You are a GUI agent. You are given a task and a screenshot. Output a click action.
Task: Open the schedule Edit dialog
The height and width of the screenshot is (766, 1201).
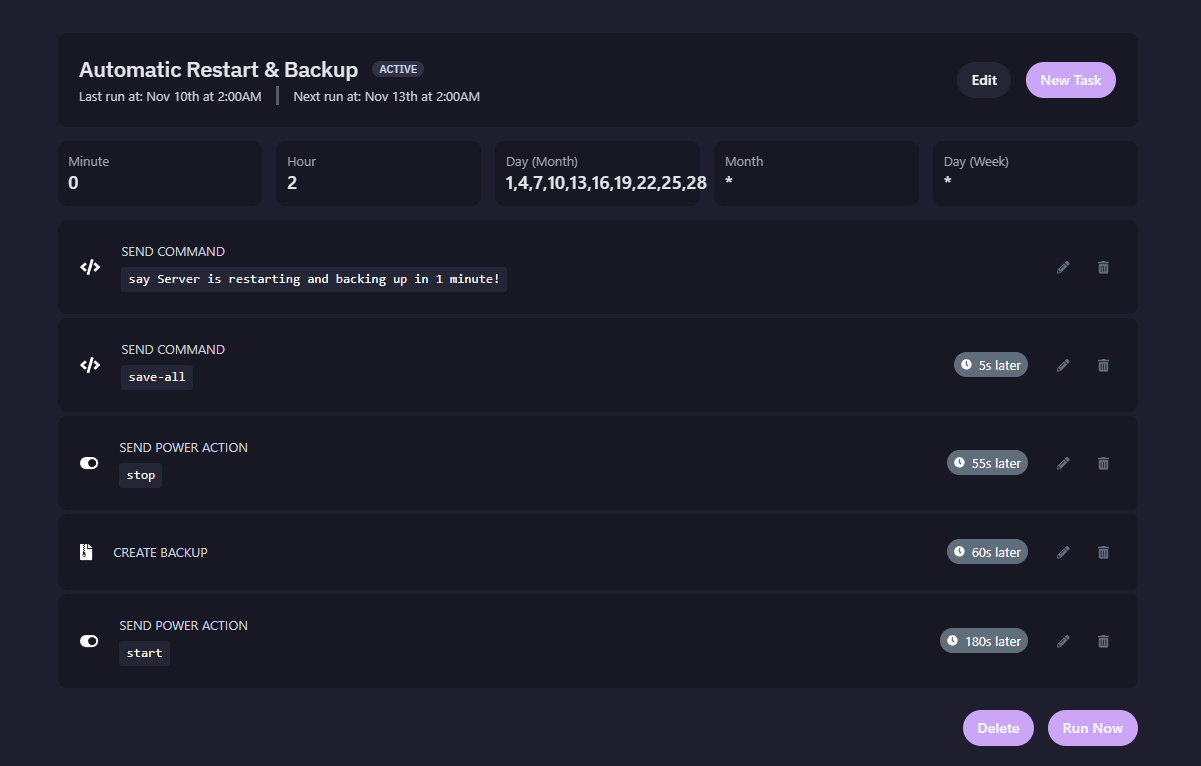[x=984, y=80]
